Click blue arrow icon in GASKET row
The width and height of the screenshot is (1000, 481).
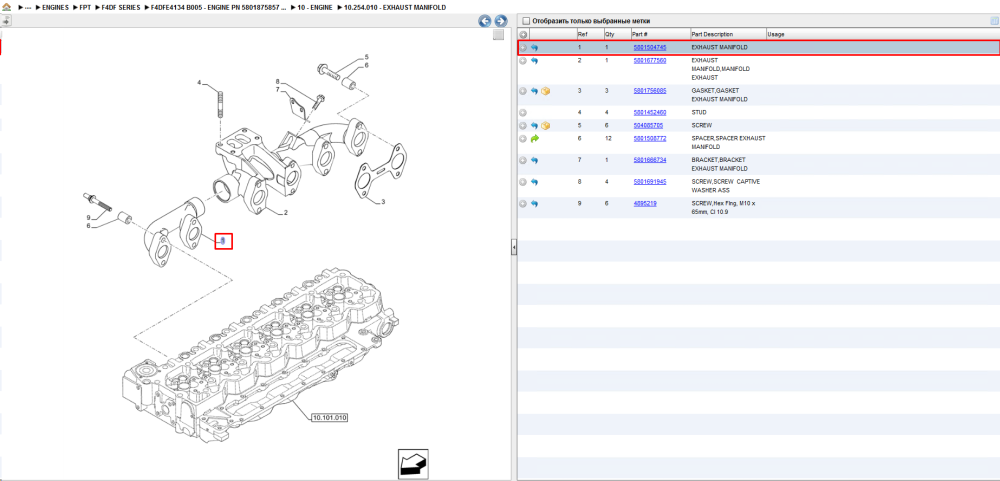[x=534, y=91]
